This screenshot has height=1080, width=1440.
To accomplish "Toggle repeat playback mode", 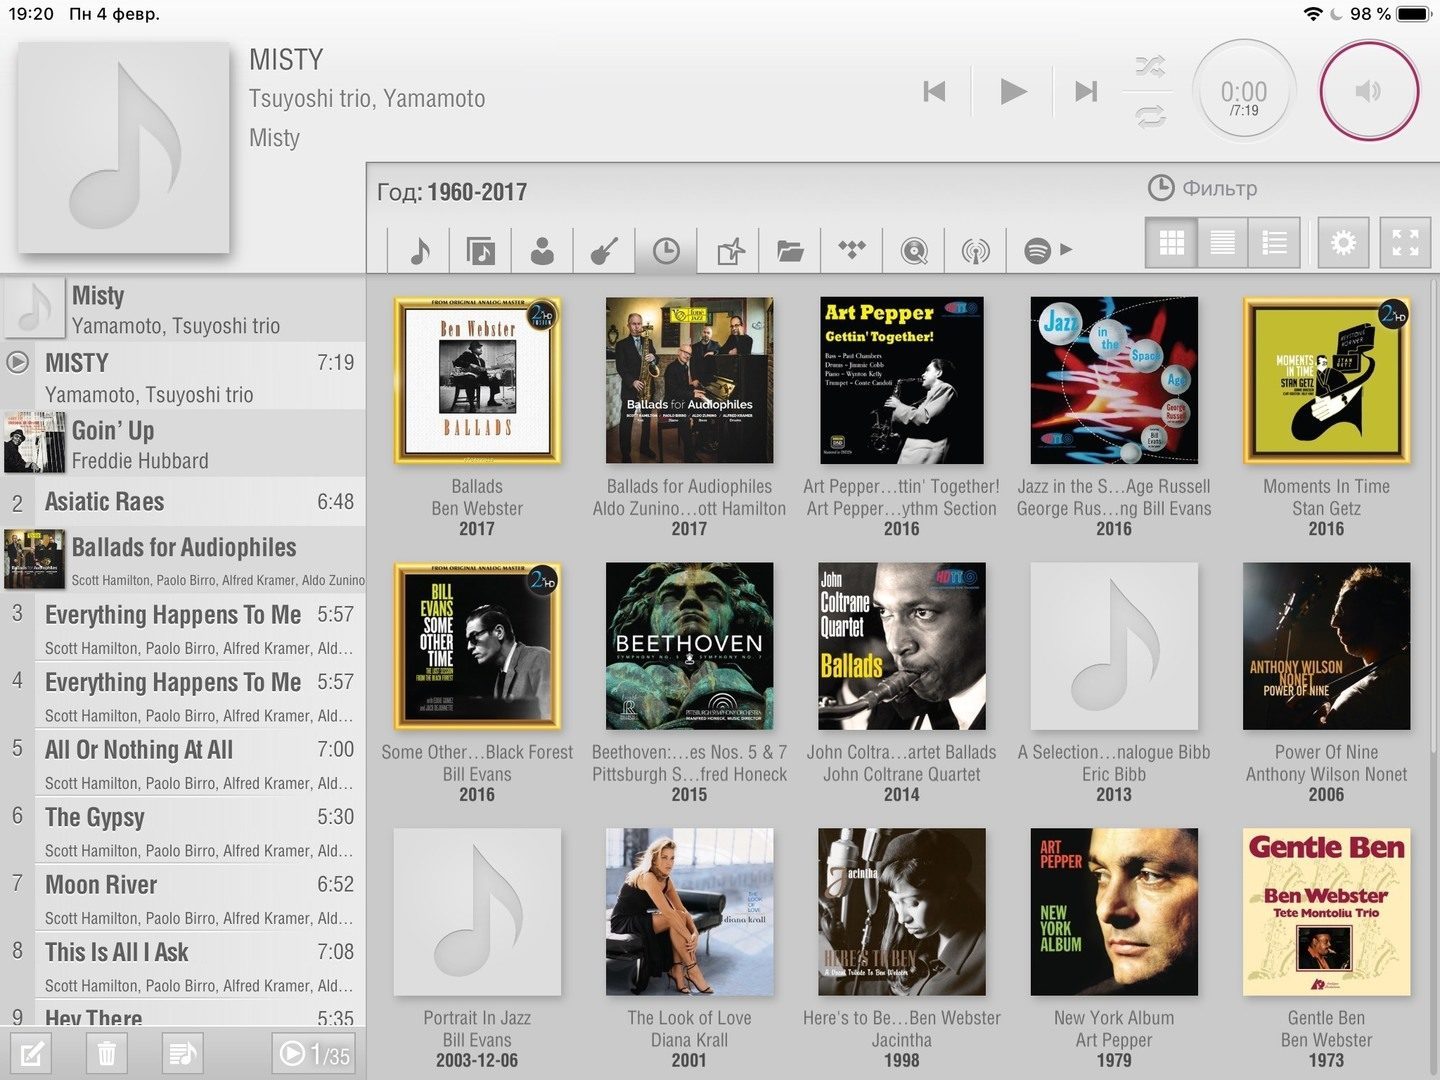I will click(x=1150, y=117).
